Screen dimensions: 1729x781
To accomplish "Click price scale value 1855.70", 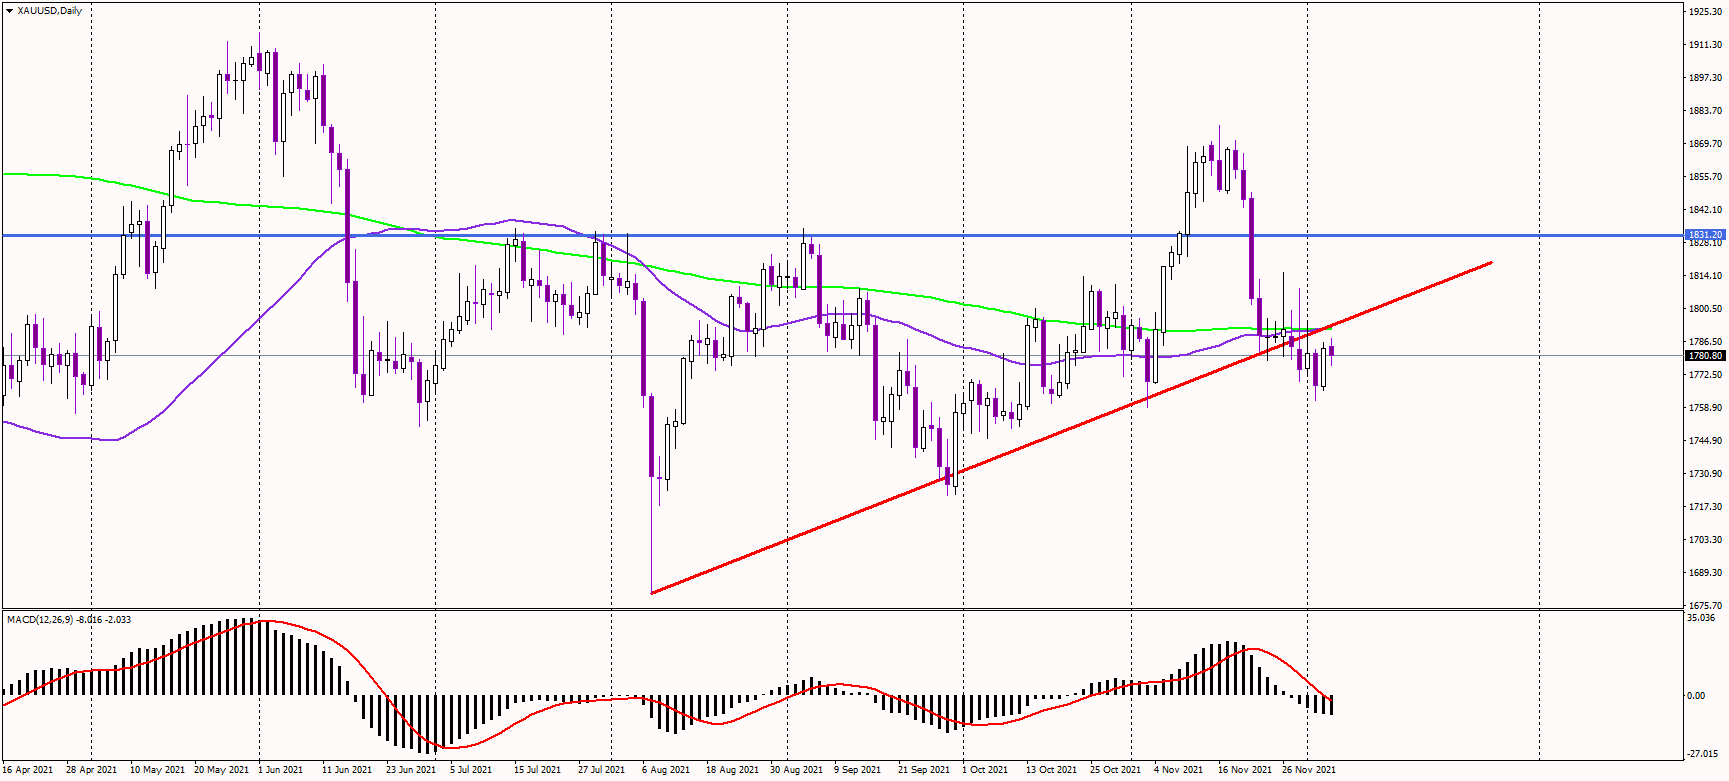I will coord(1706,177).
